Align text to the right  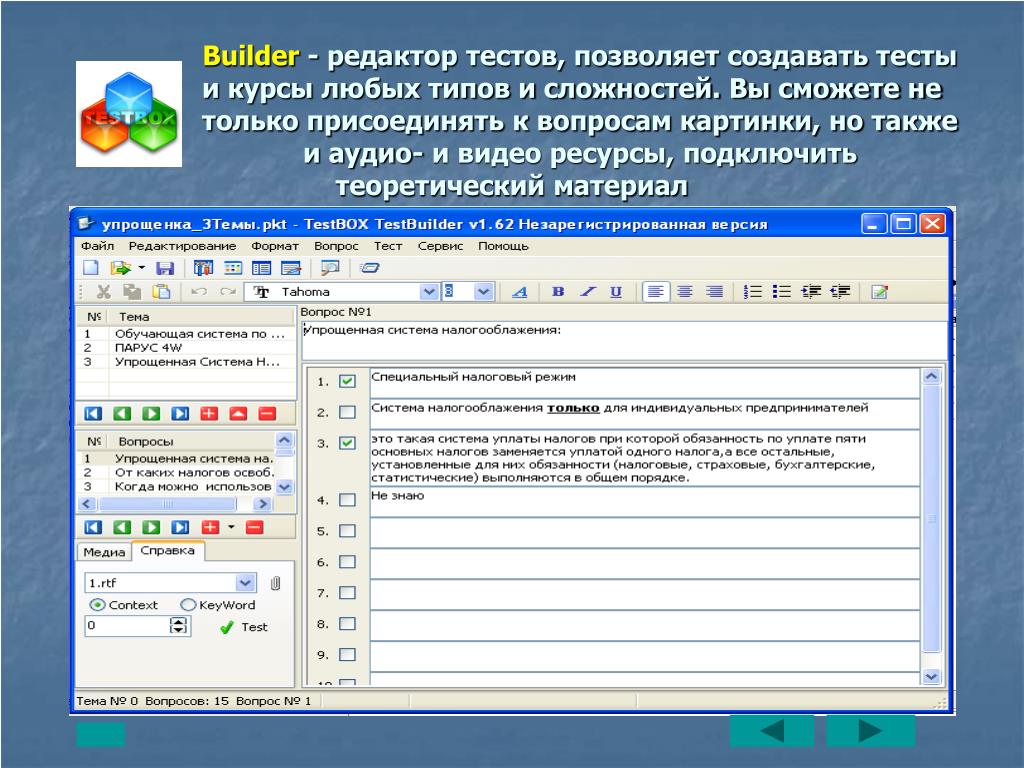click(714, 292)
